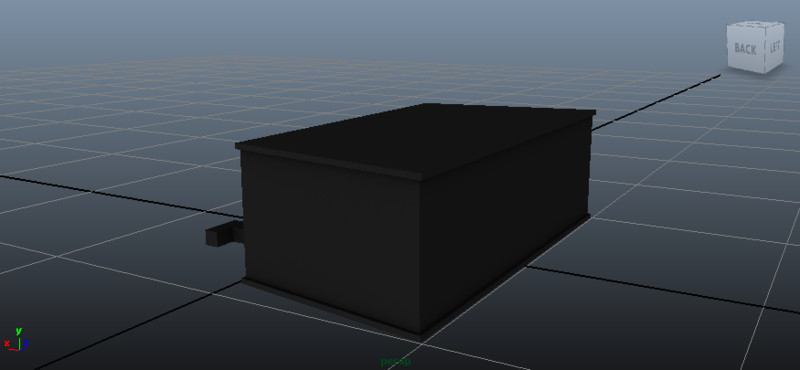Click the blue z axis label of the gizmo
Image resolution: width=800 pixels, height=370 pixels.
(x=26, y=342)
